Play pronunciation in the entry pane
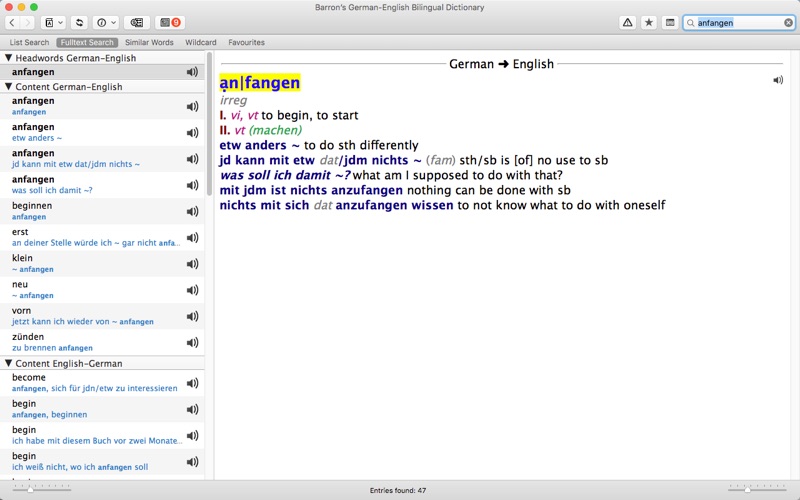The width and height of the screenshot is (800, 500). coord(778,80)
